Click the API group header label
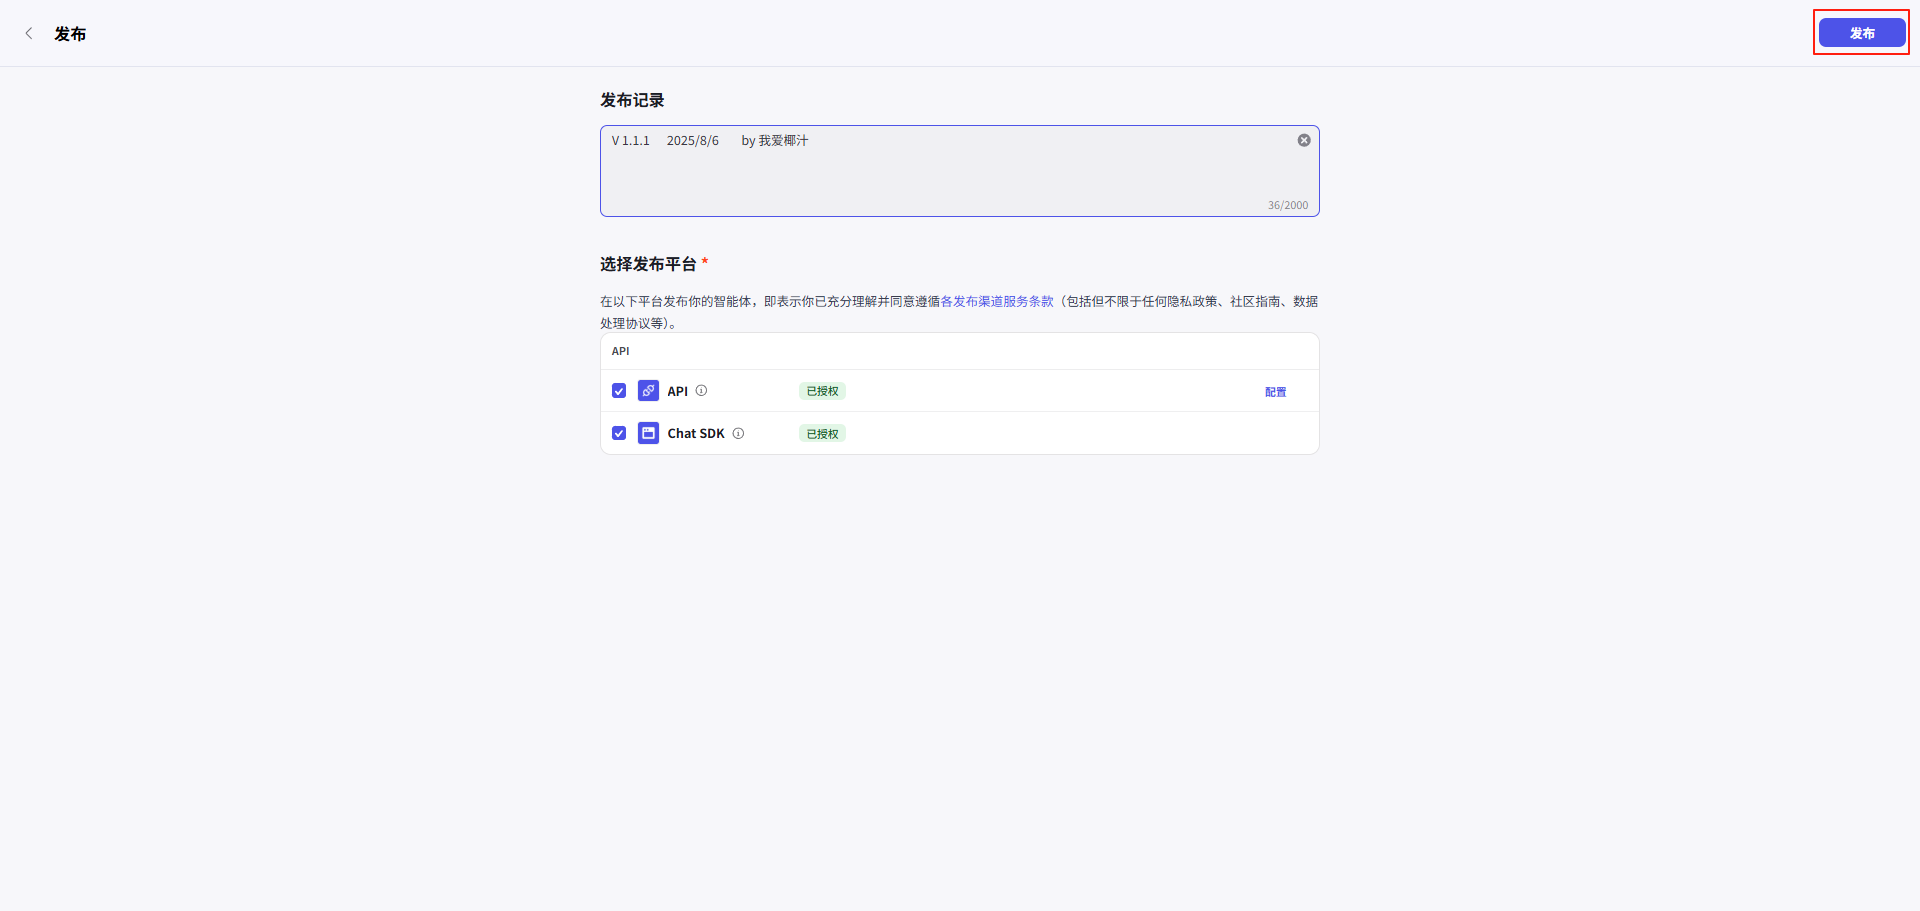The height and width of the screenshot is (911, 1920). coord(621,351)
